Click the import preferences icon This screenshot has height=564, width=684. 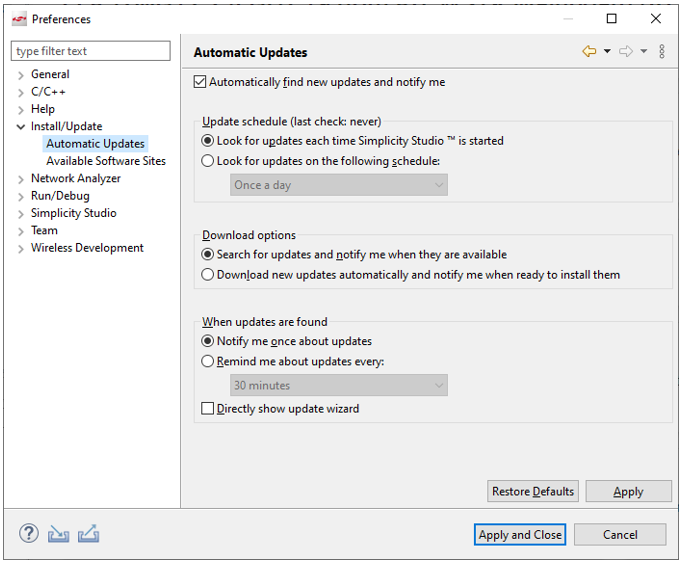coord(58,533)
